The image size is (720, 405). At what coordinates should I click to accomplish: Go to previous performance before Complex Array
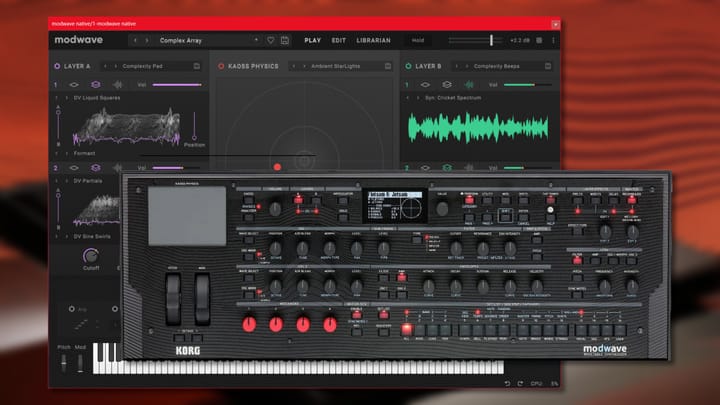tap(135, 40)
